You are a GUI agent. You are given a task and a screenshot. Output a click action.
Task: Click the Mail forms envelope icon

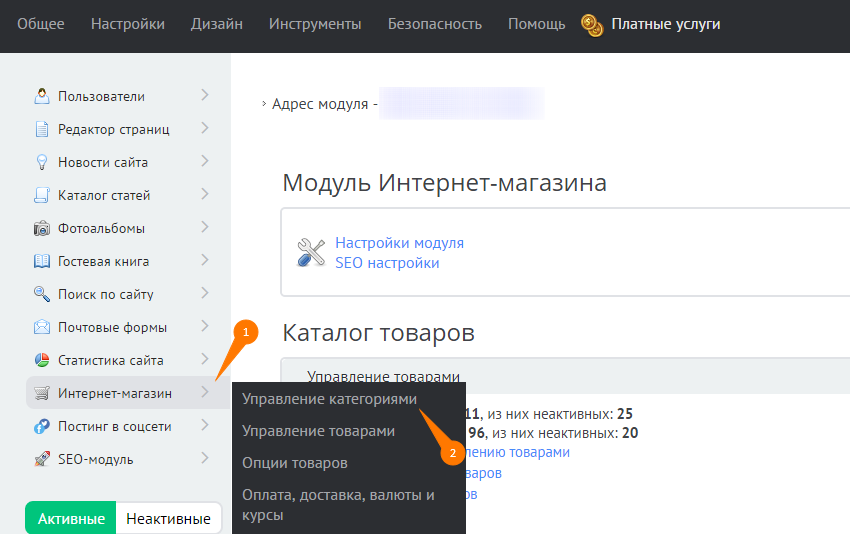click(42, 328)
